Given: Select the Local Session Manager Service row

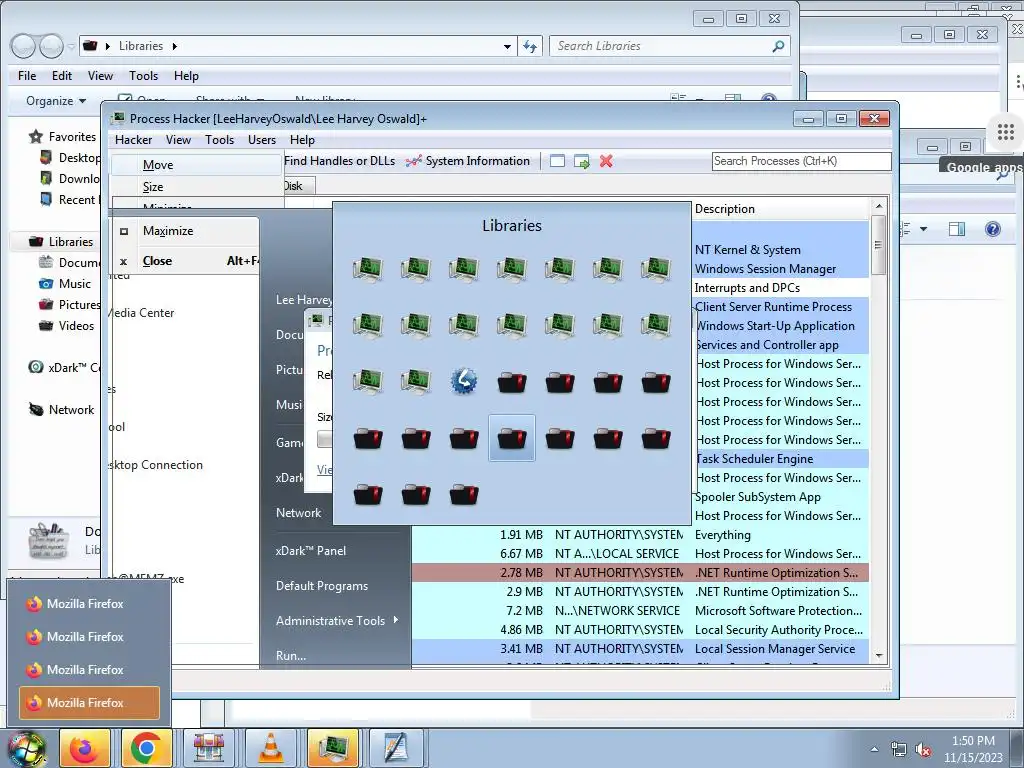Looking at the screenshot, I should pos(640,649).
